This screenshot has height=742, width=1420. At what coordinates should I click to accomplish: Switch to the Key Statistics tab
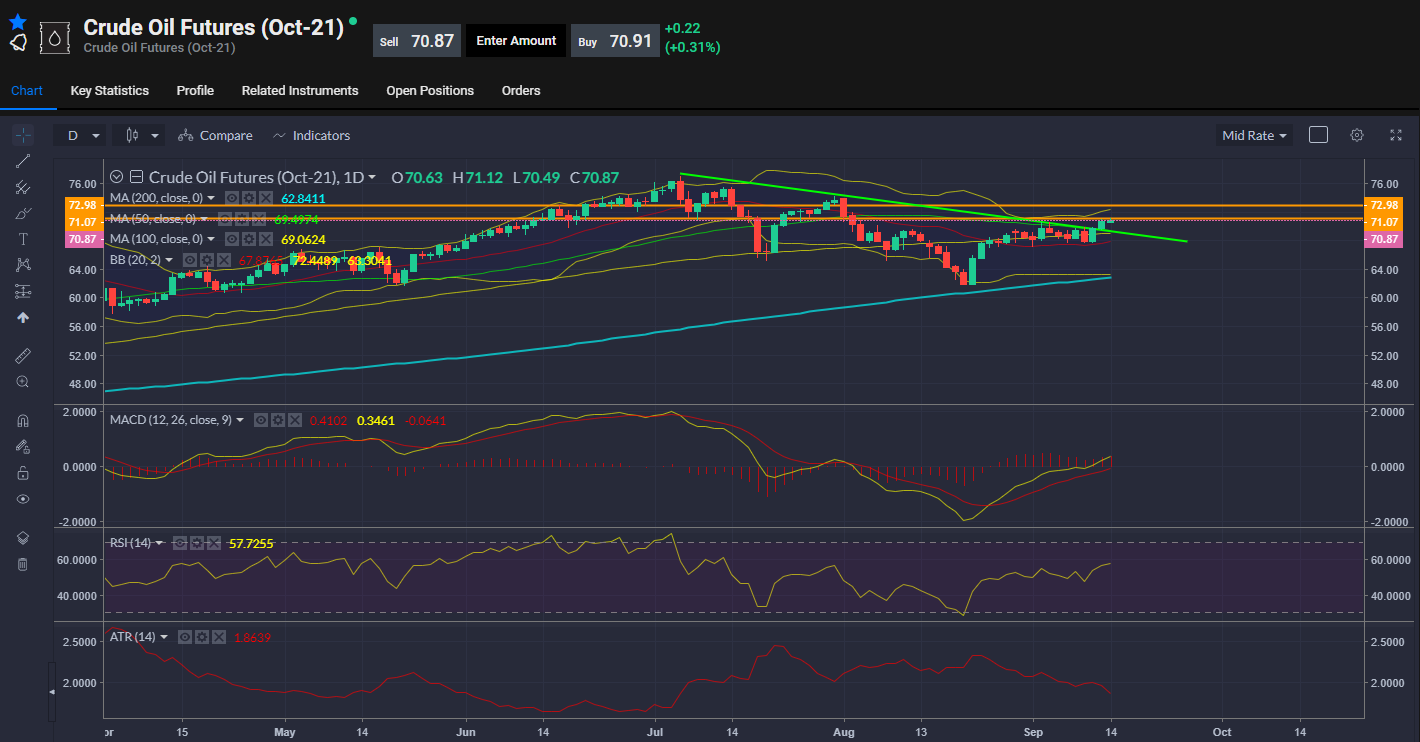109,91
